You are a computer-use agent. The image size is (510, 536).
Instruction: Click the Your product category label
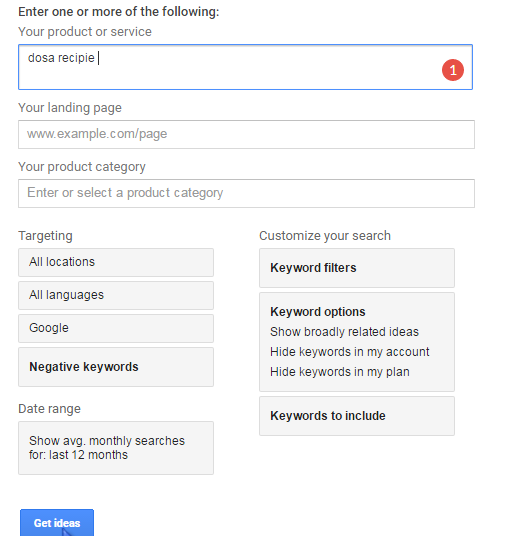(82, 167)
